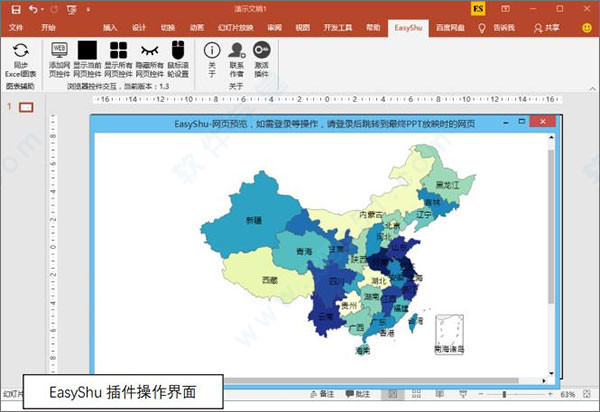
Task: Click the 备注 notes button in status bar
Action: (321, 394)
